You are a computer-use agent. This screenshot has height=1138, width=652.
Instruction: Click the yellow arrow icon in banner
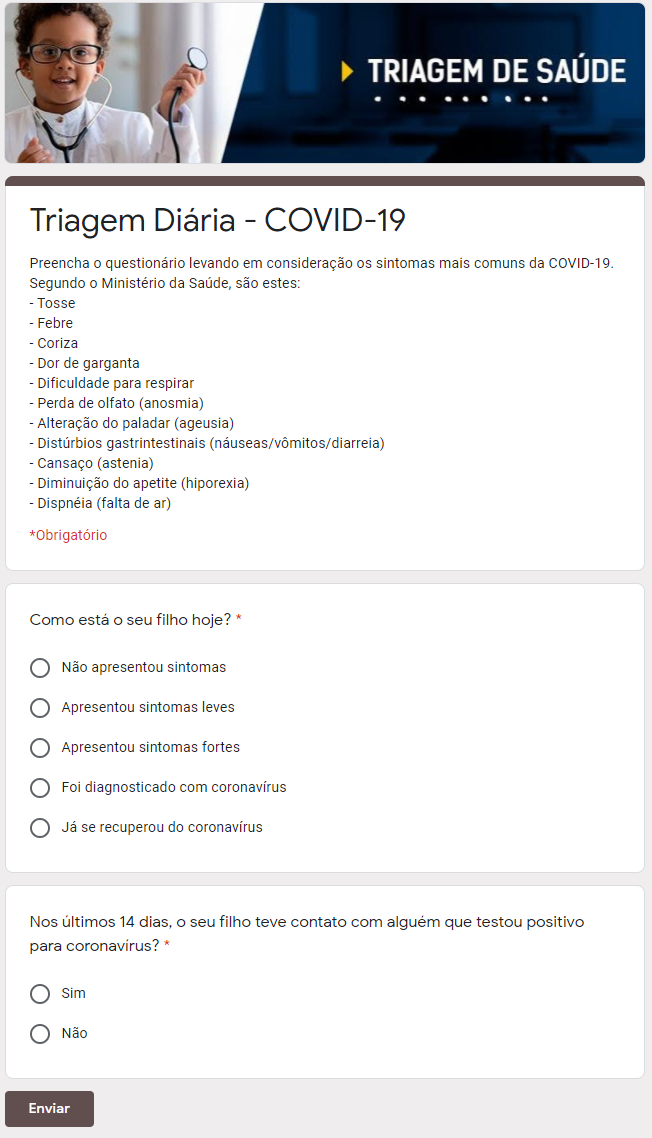pyautogui.click(x=347, y=70)
